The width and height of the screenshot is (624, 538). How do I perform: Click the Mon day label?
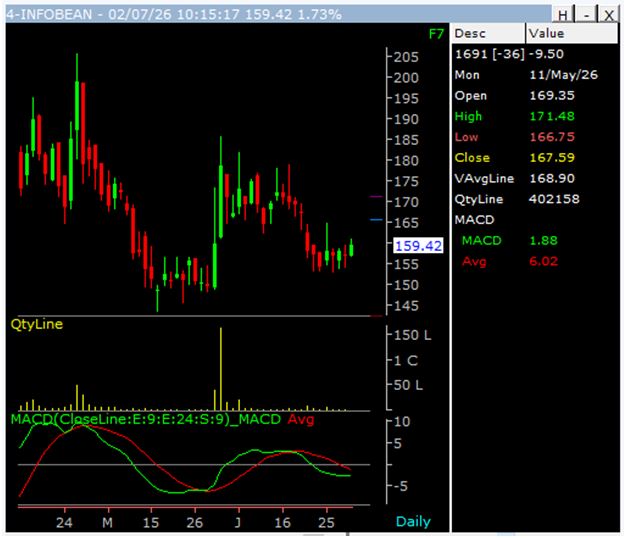tap(467, 75)
